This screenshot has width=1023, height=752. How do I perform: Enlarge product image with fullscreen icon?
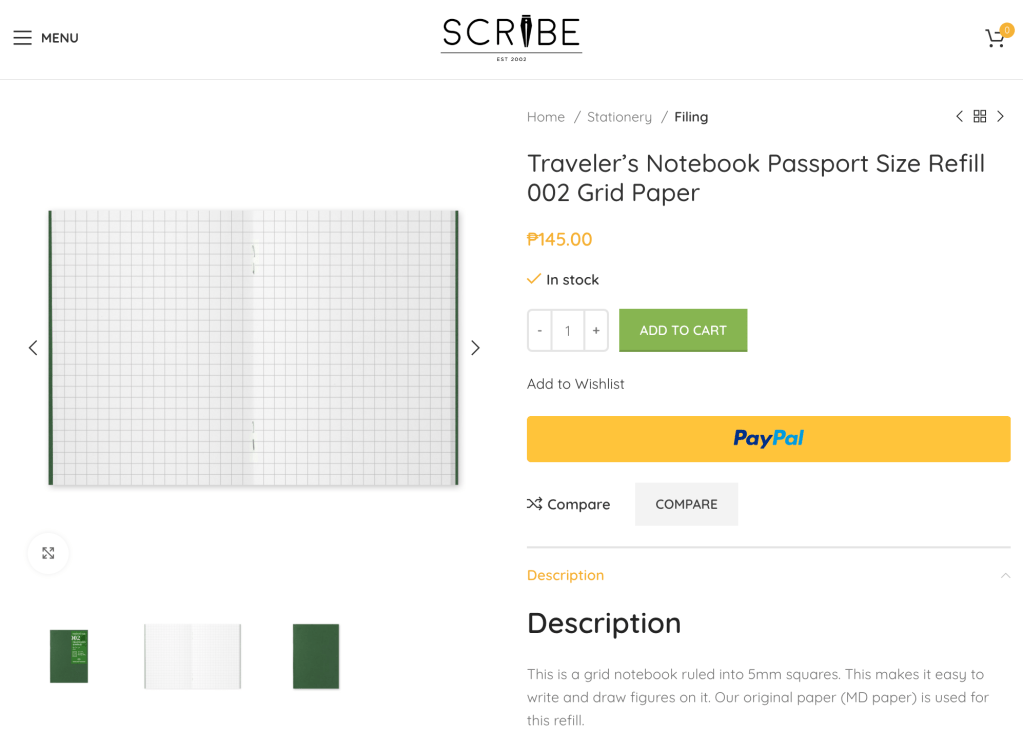pos(48,553)
